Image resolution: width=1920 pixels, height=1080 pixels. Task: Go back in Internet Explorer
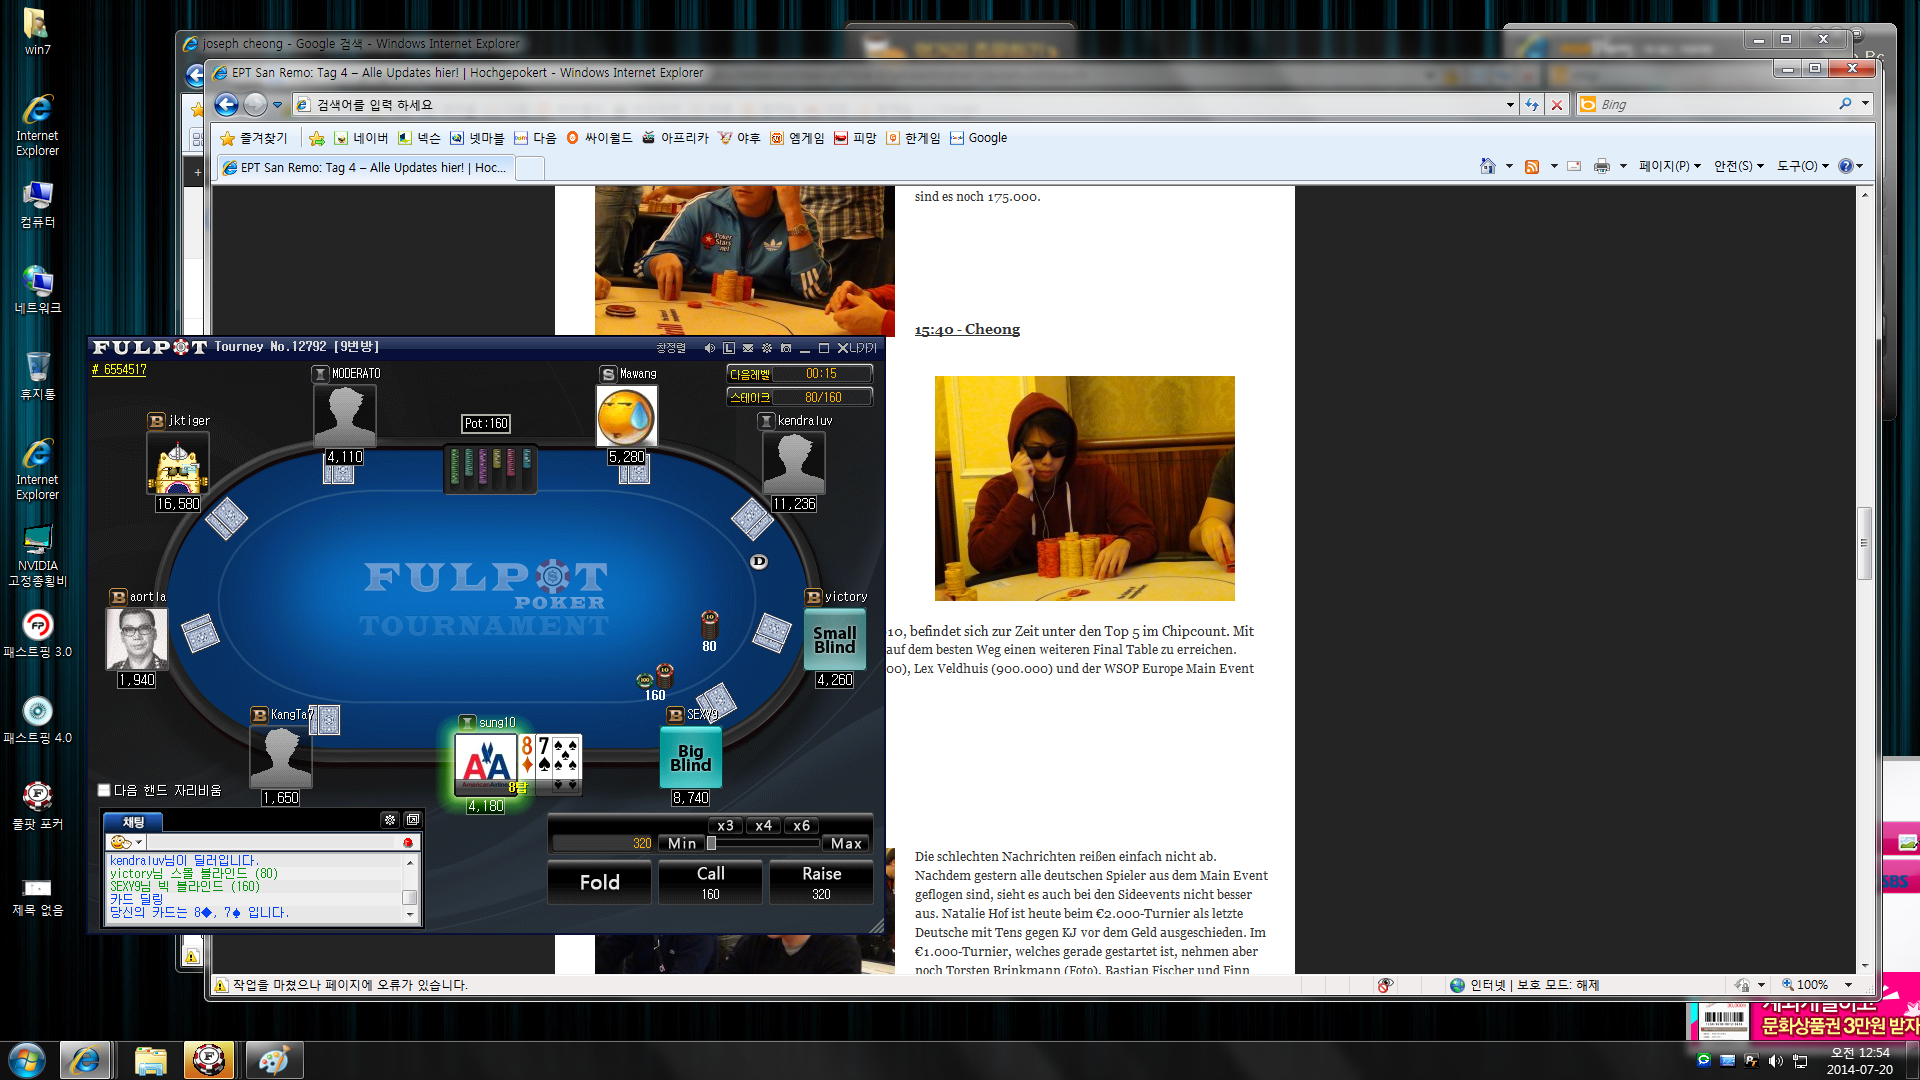tap(227, 105)
